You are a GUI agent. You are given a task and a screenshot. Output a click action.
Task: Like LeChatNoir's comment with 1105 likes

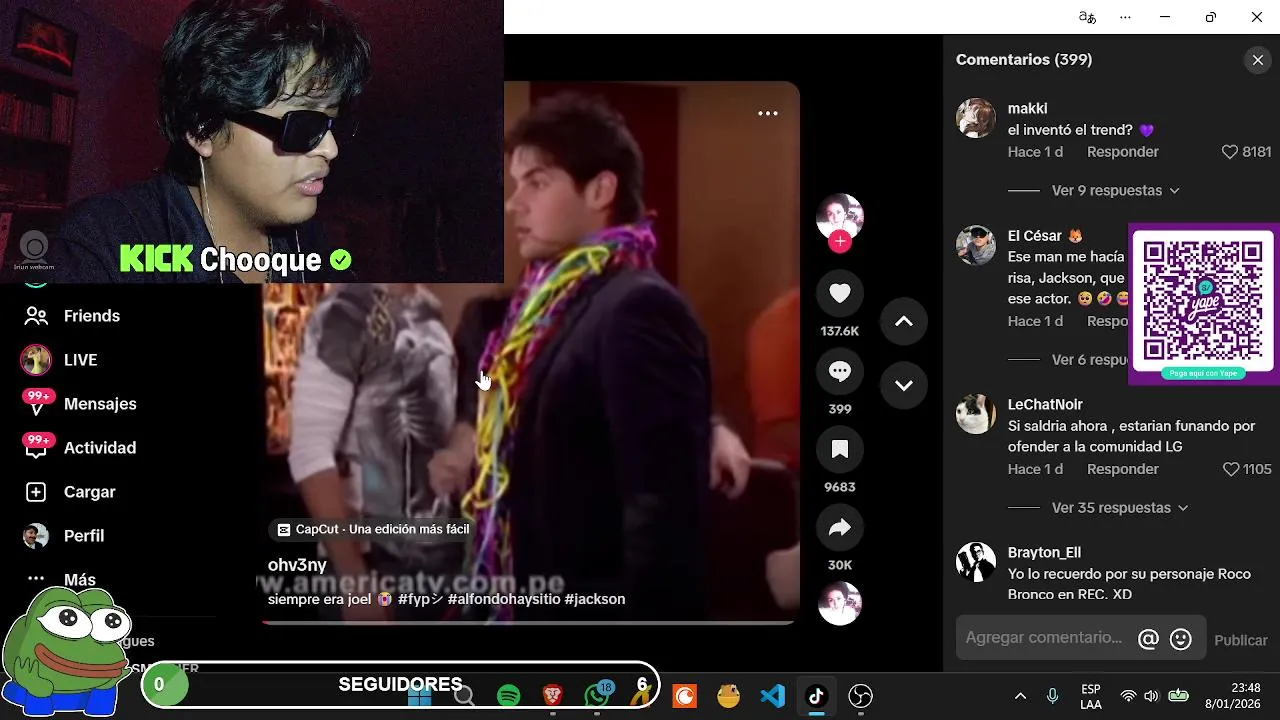(x=1230, y=469)
